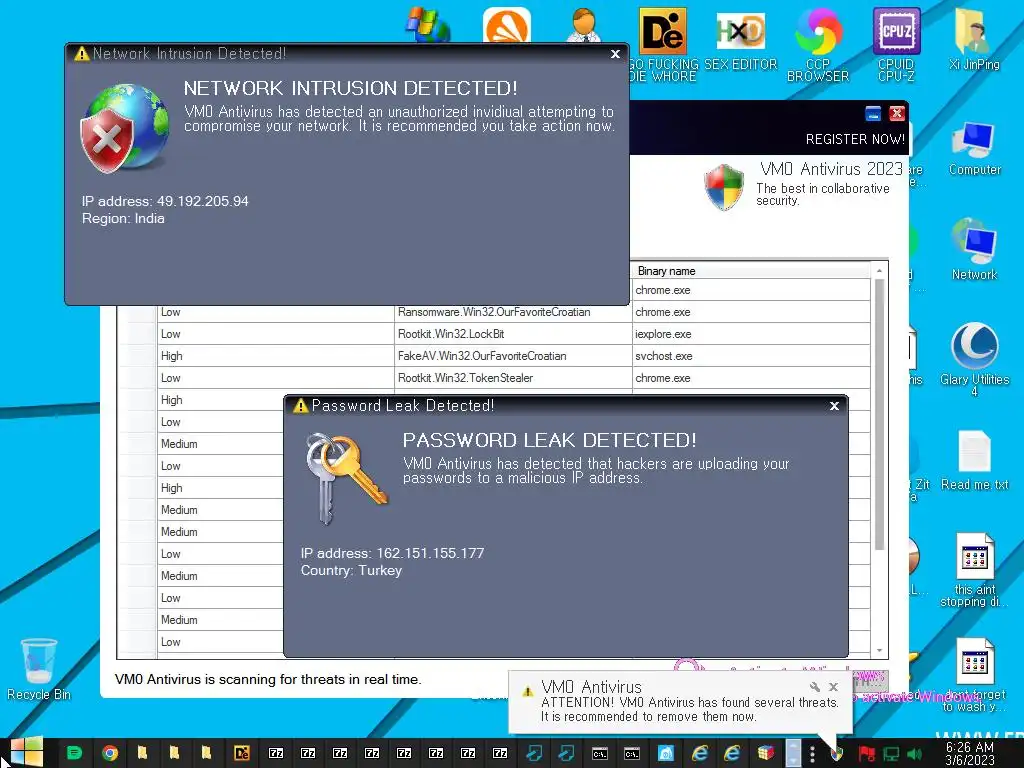Select Ransomware.Win32.OurFavoriteCroatian threat entry

click(x=494, y=312)
